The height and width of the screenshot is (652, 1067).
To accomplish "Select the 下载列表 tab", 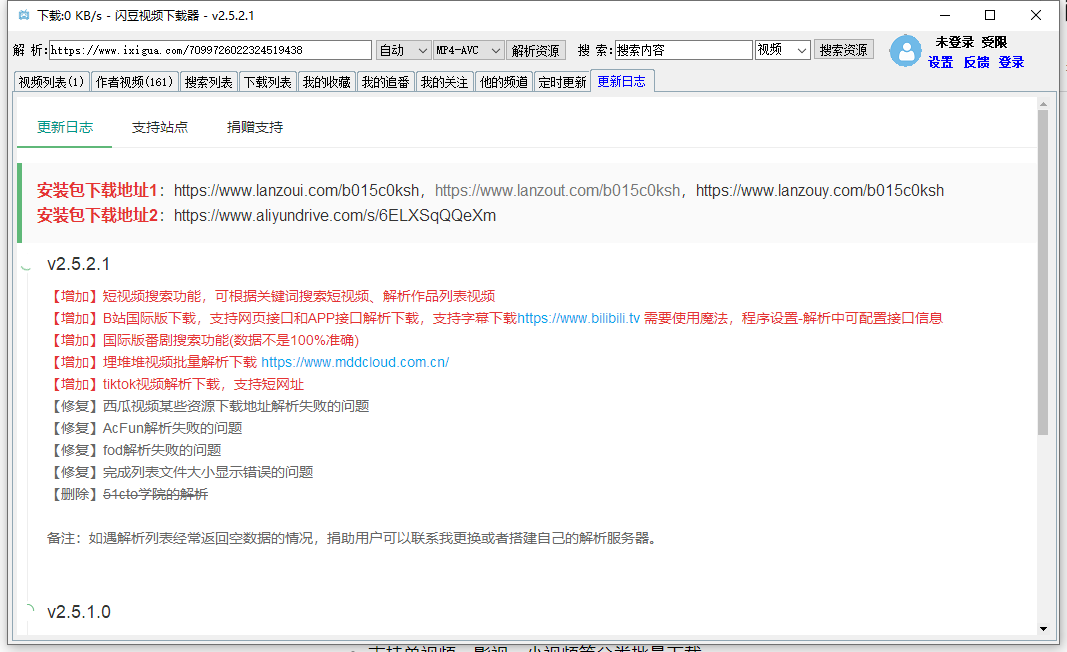I will (267, 82).
